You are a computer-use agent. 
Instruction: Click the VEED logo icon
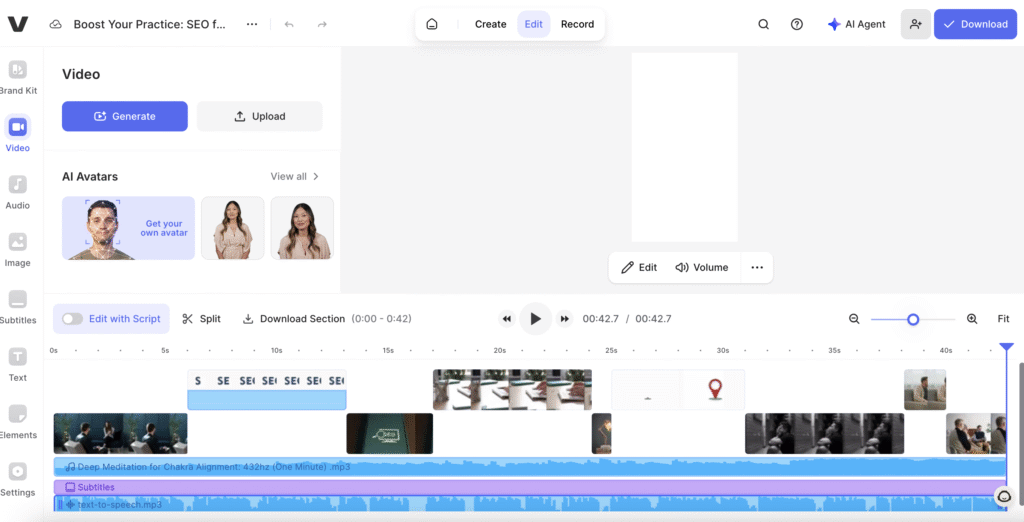click(x=18, y=24)
